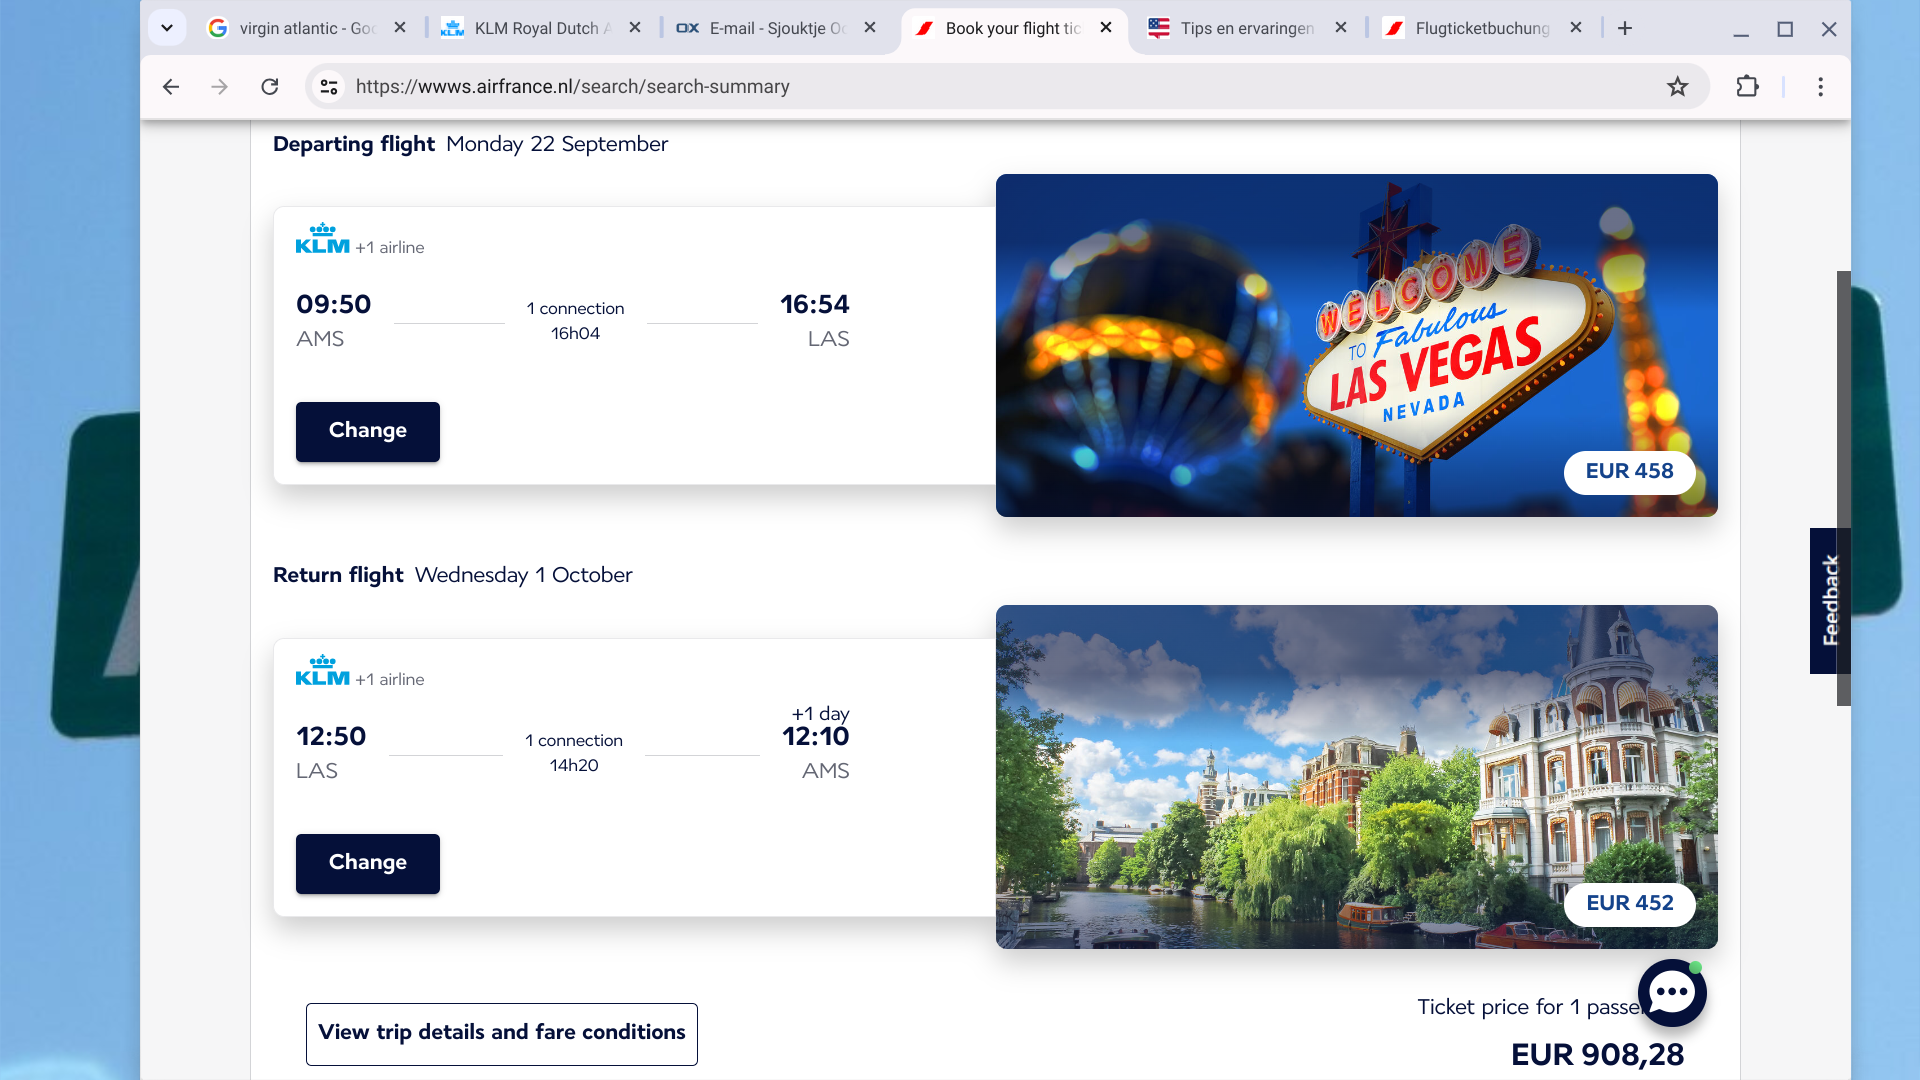Expand the tab search dropdown arrow

[x=167, y=28]
